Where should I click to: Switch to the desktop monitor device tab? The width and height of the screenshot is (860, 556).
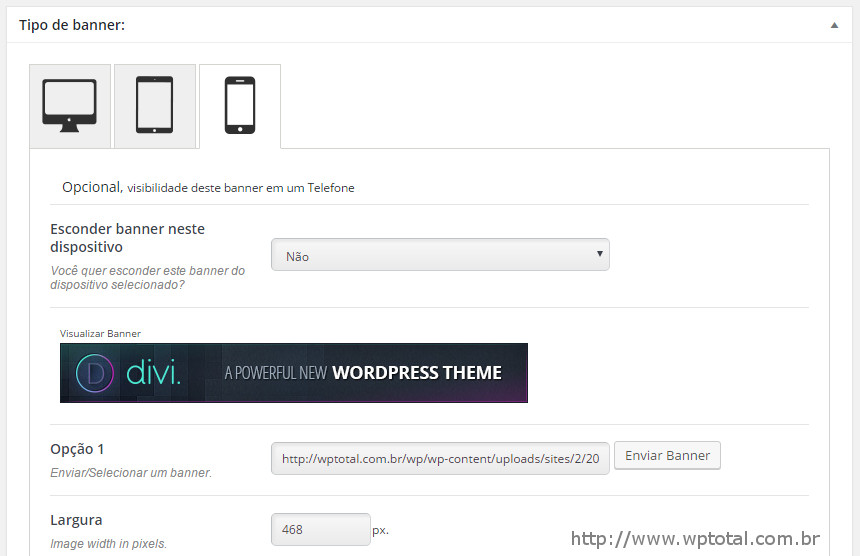tap(70, 106)
